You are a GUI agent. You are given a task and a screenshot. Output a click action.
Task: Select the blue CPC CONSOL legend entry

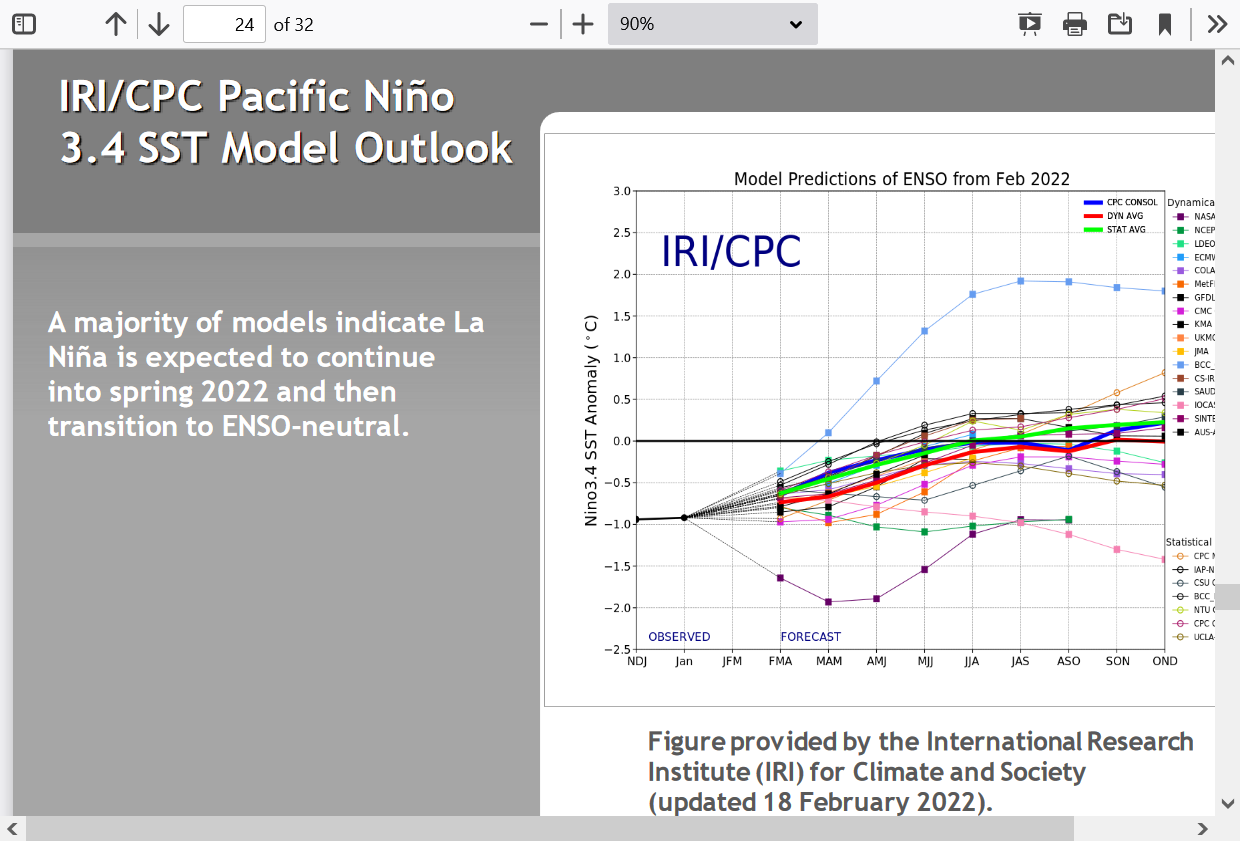1120,203
